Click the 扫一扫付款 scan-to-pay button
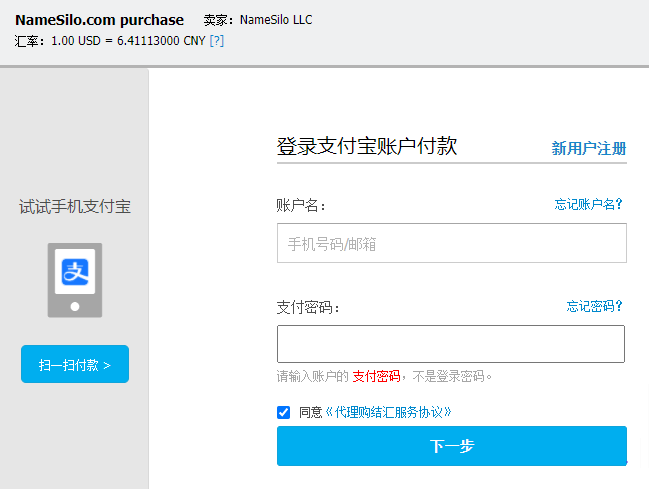This screenshot has width=649, height=489. [x=75, y=364]
